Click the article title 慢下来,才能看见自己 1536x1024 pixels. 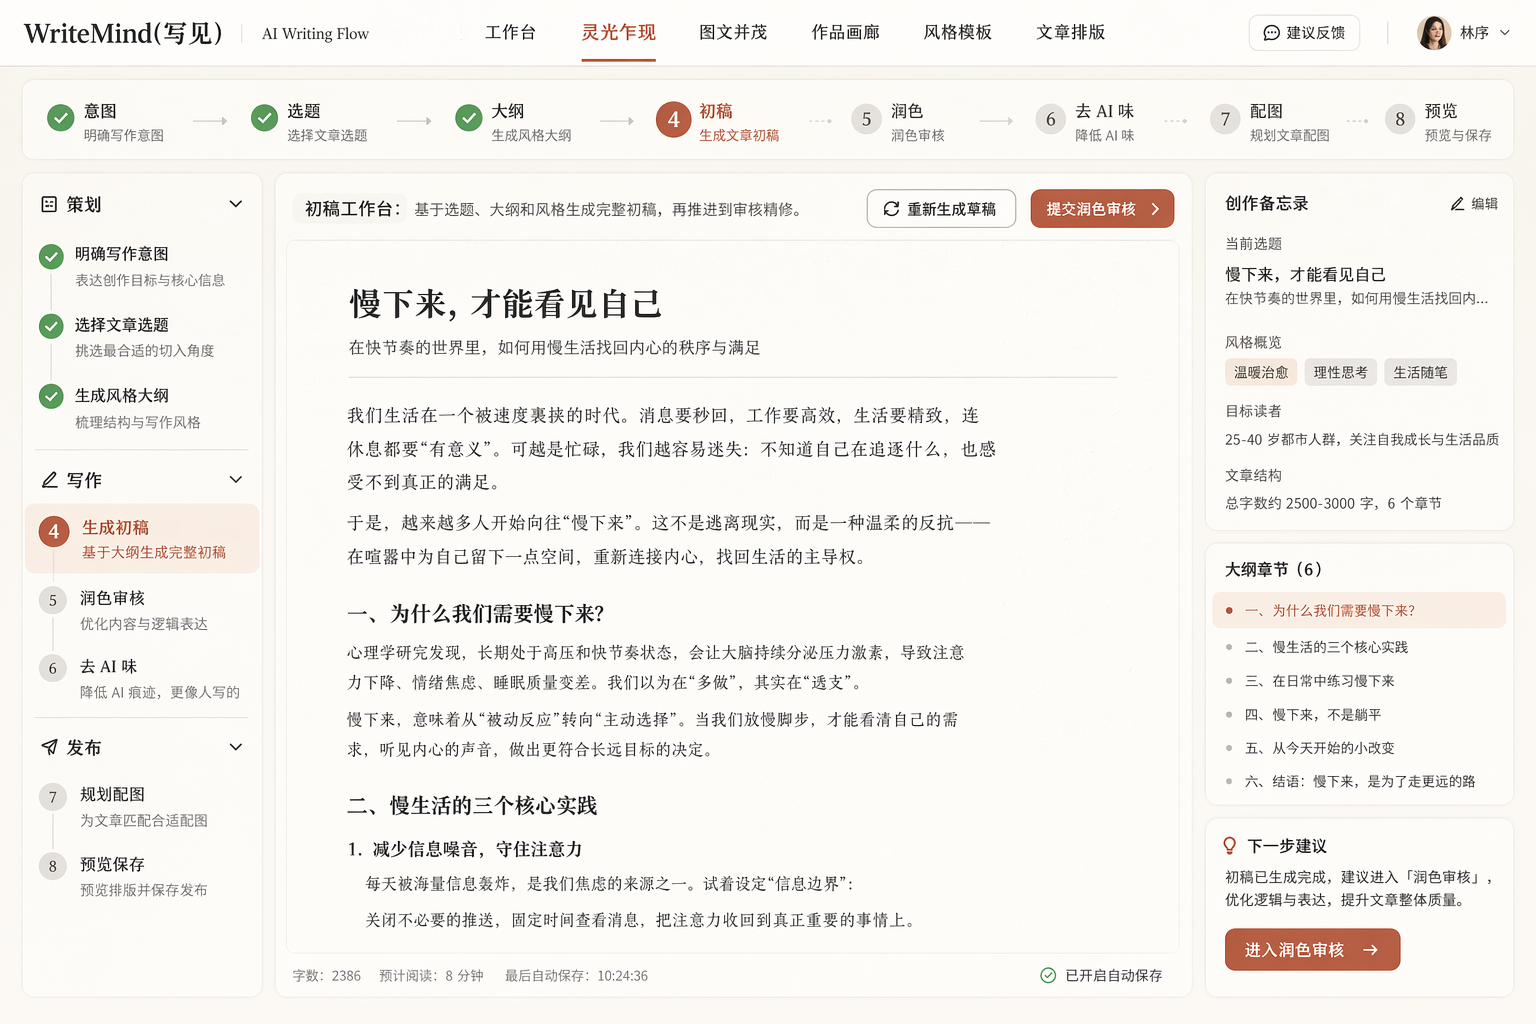(x=506, y=304)
